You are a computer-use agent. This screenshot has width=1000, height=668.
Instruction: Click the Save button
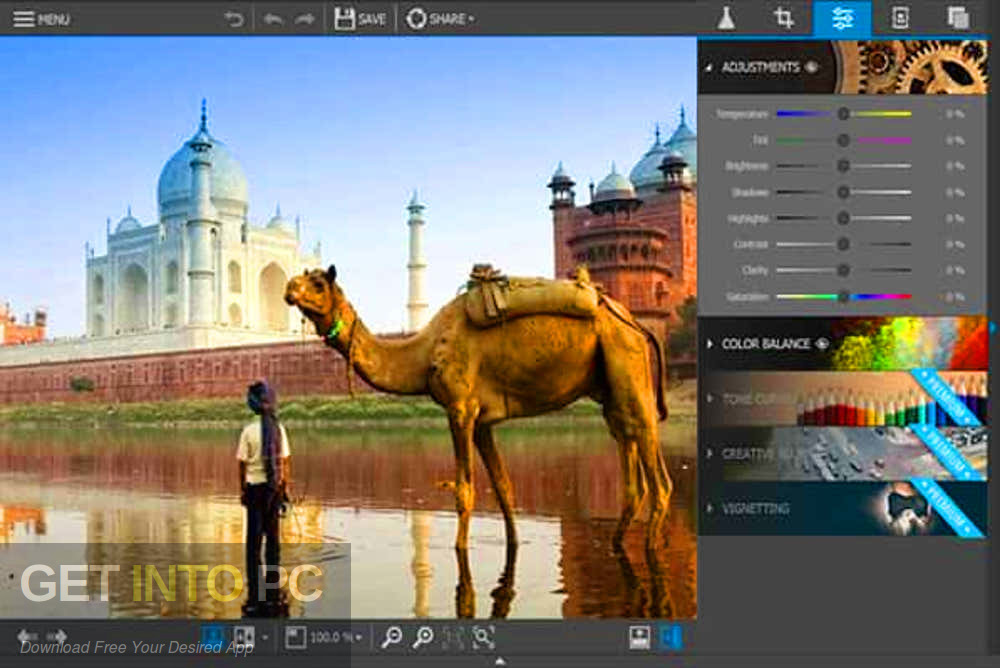tap(358, 17)
